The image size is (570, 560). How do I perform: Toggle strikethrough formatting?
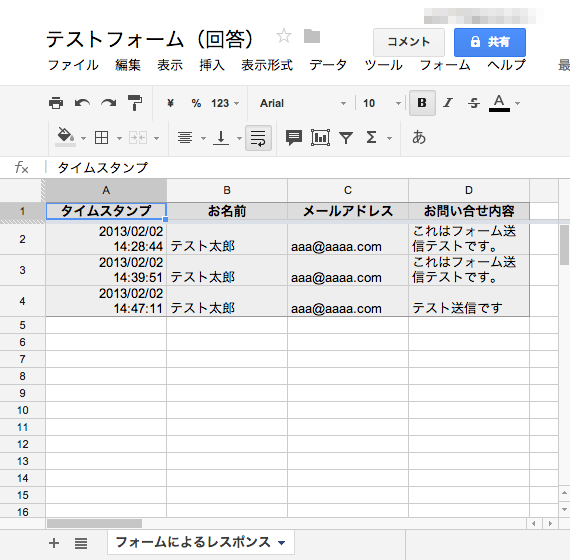tap(474, 103)
